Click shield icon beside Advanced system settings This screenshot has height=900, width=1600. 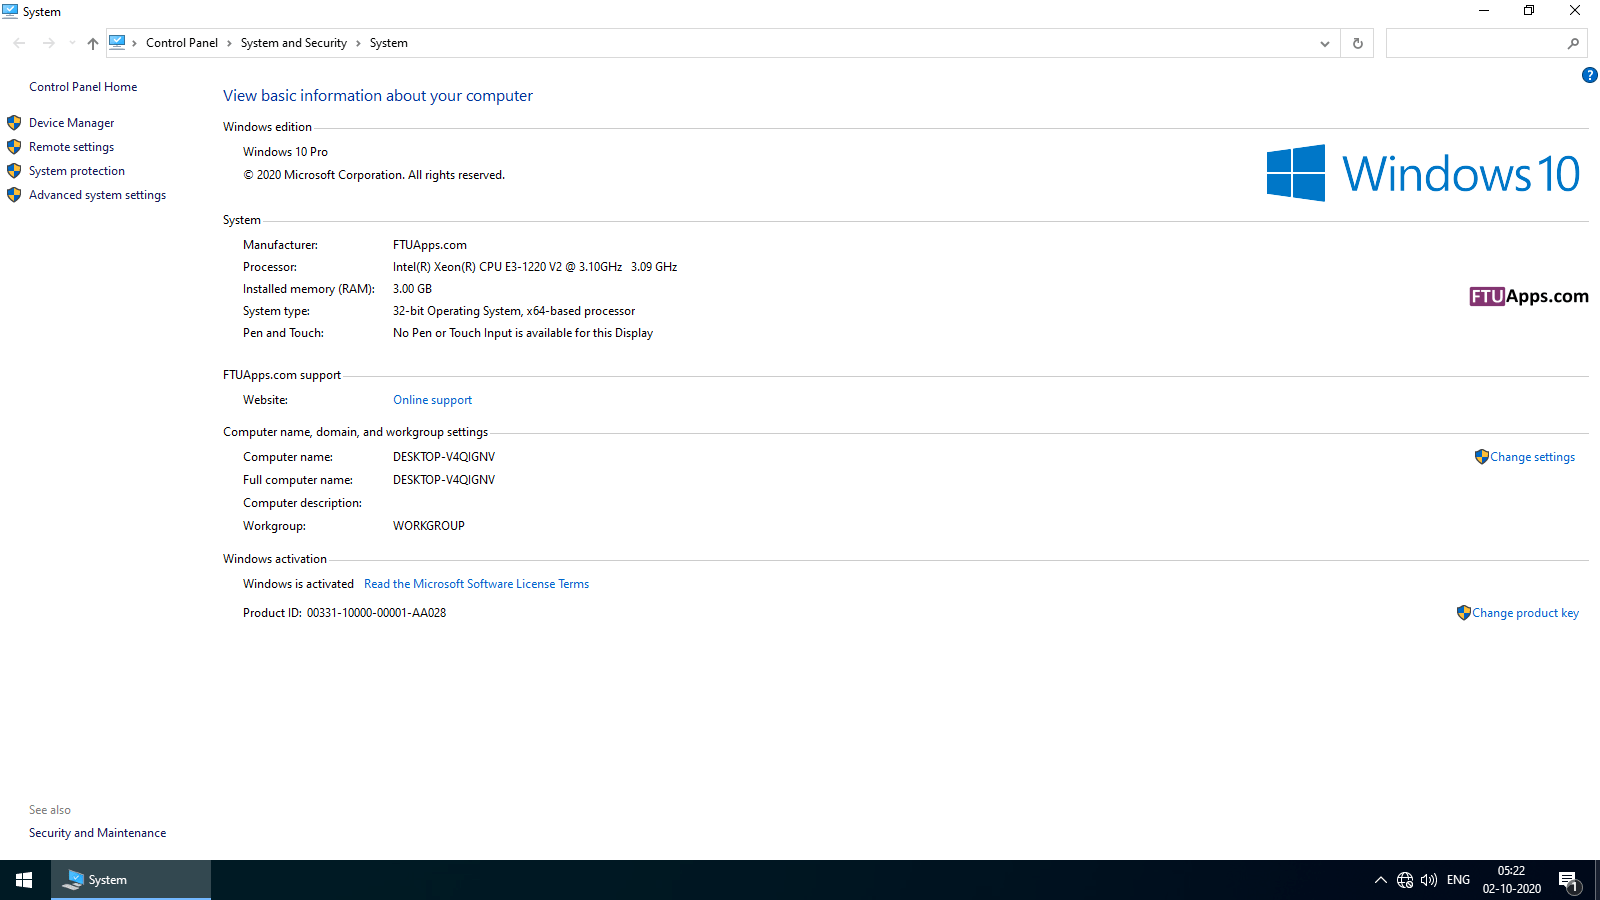click(14, 195)
